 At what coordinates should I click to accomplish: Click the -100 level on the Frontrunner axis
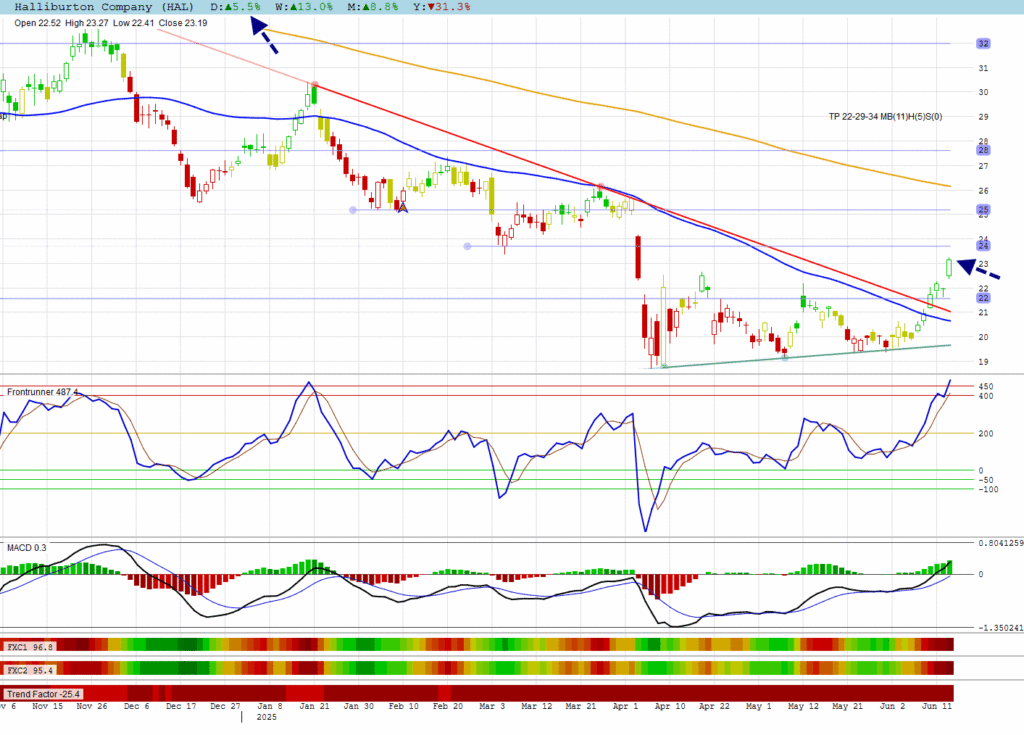tap(988, 489)
